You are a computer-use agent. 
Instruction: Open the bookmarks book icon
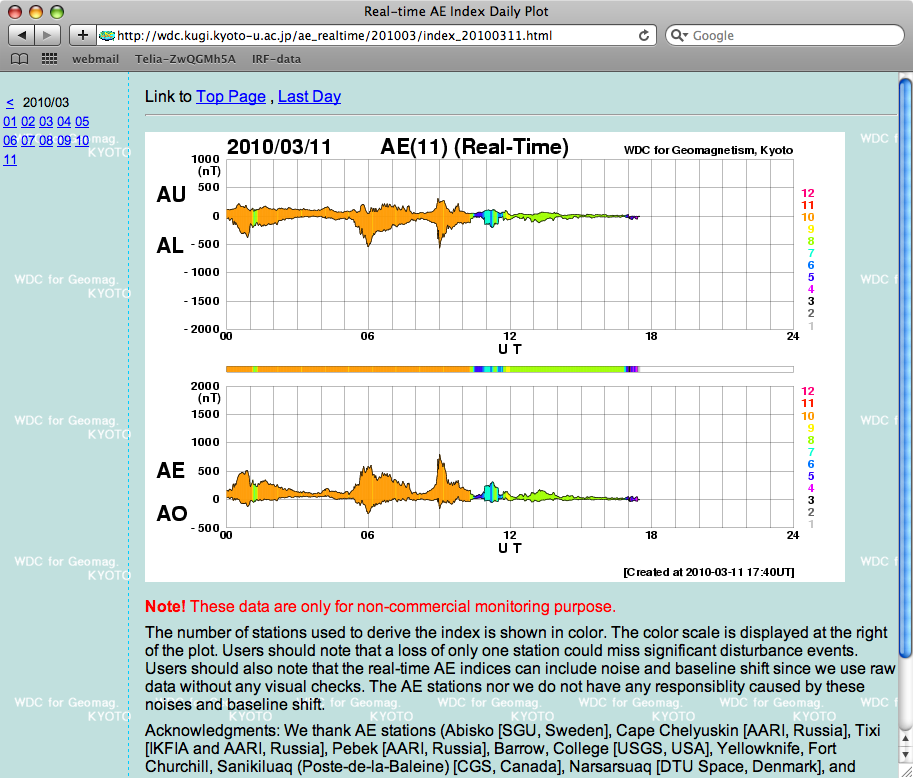[19, 59]
